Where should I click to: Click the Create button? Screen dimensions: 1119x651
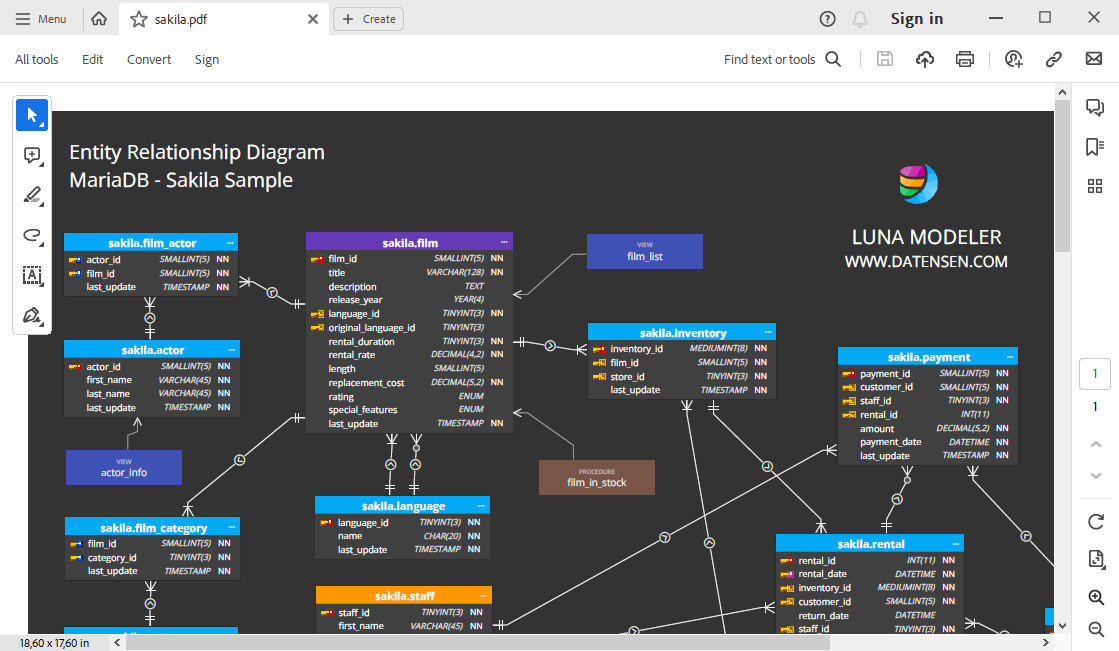coord(368,19)
